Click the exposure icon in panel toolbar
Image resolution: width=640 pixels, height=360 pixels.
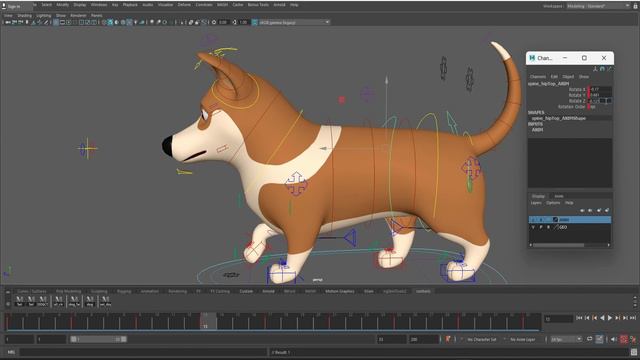coord(213,22)
